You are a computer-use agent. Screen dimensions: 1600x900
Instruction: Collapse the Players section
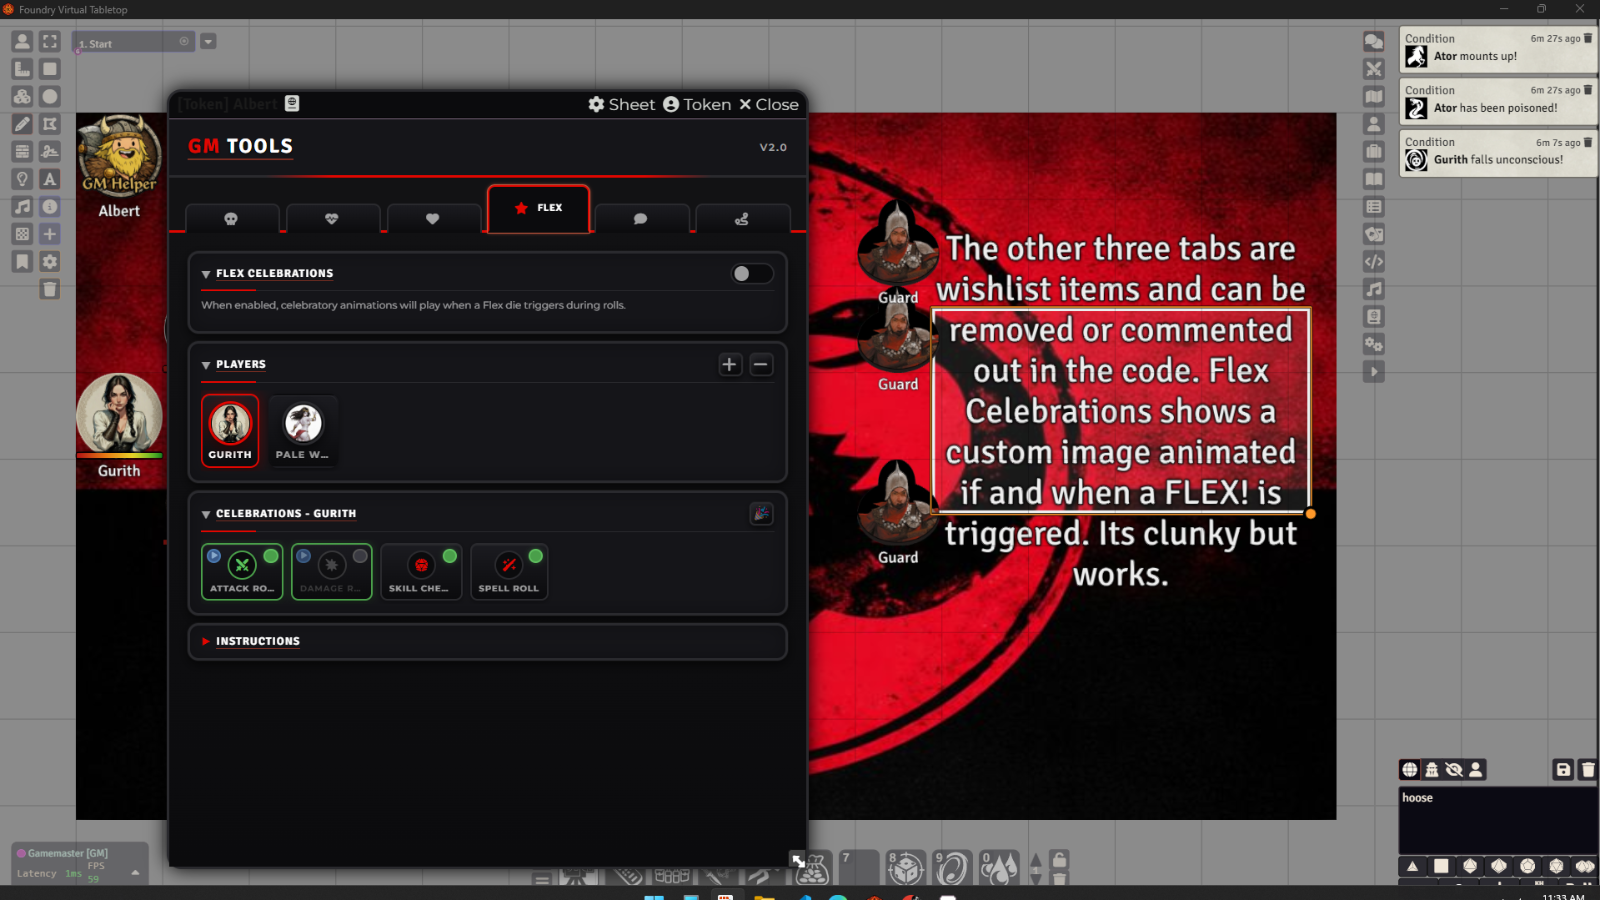coord(240,365)
